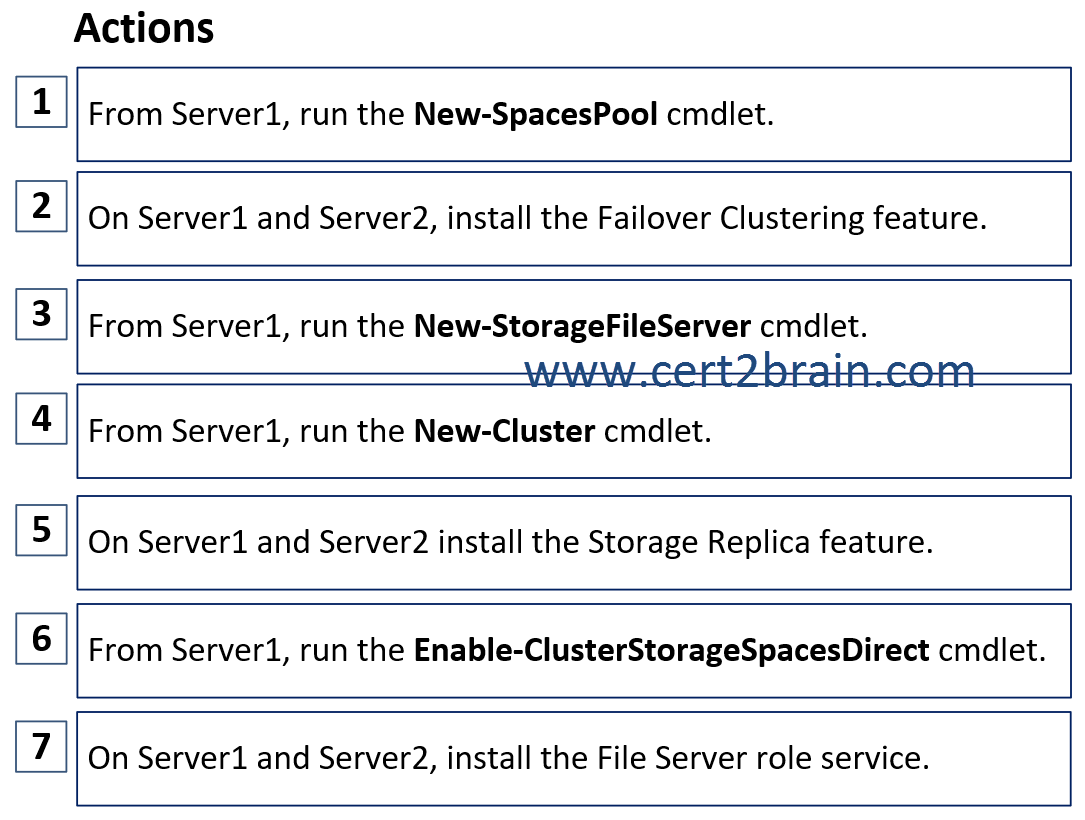
Task: Select the install File Server role action
Action: (574, 758)
